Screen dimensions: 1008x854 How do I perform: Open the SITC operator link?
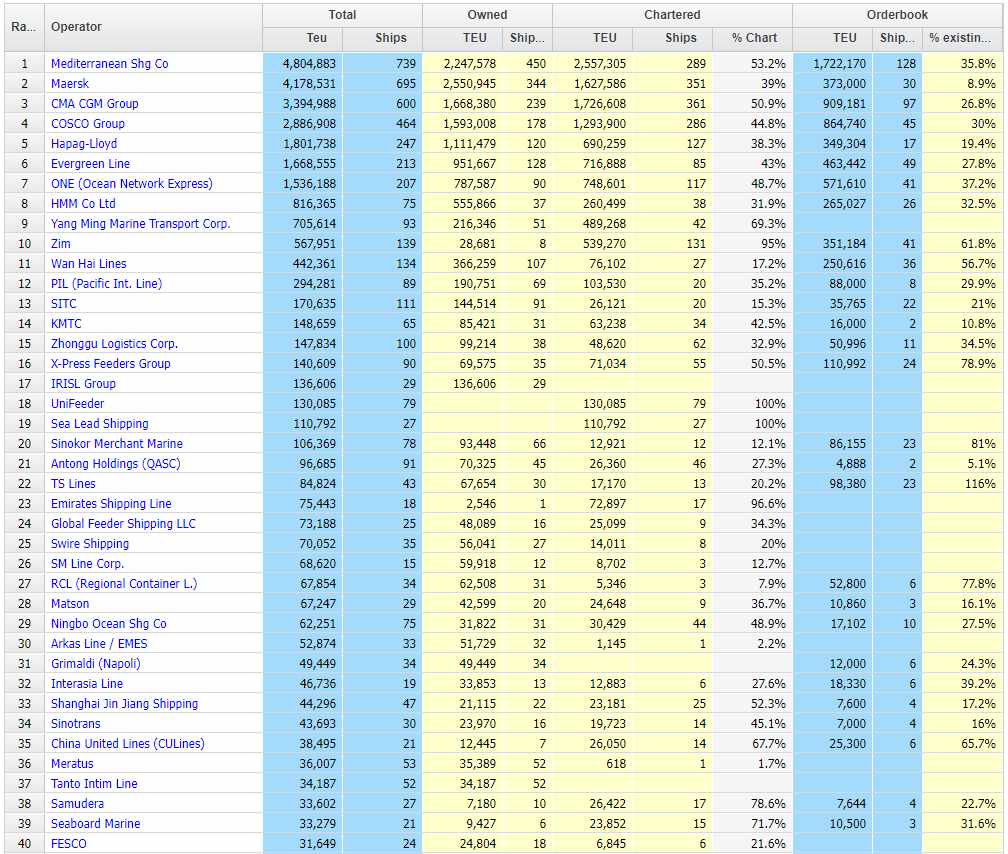pos(63,304)
